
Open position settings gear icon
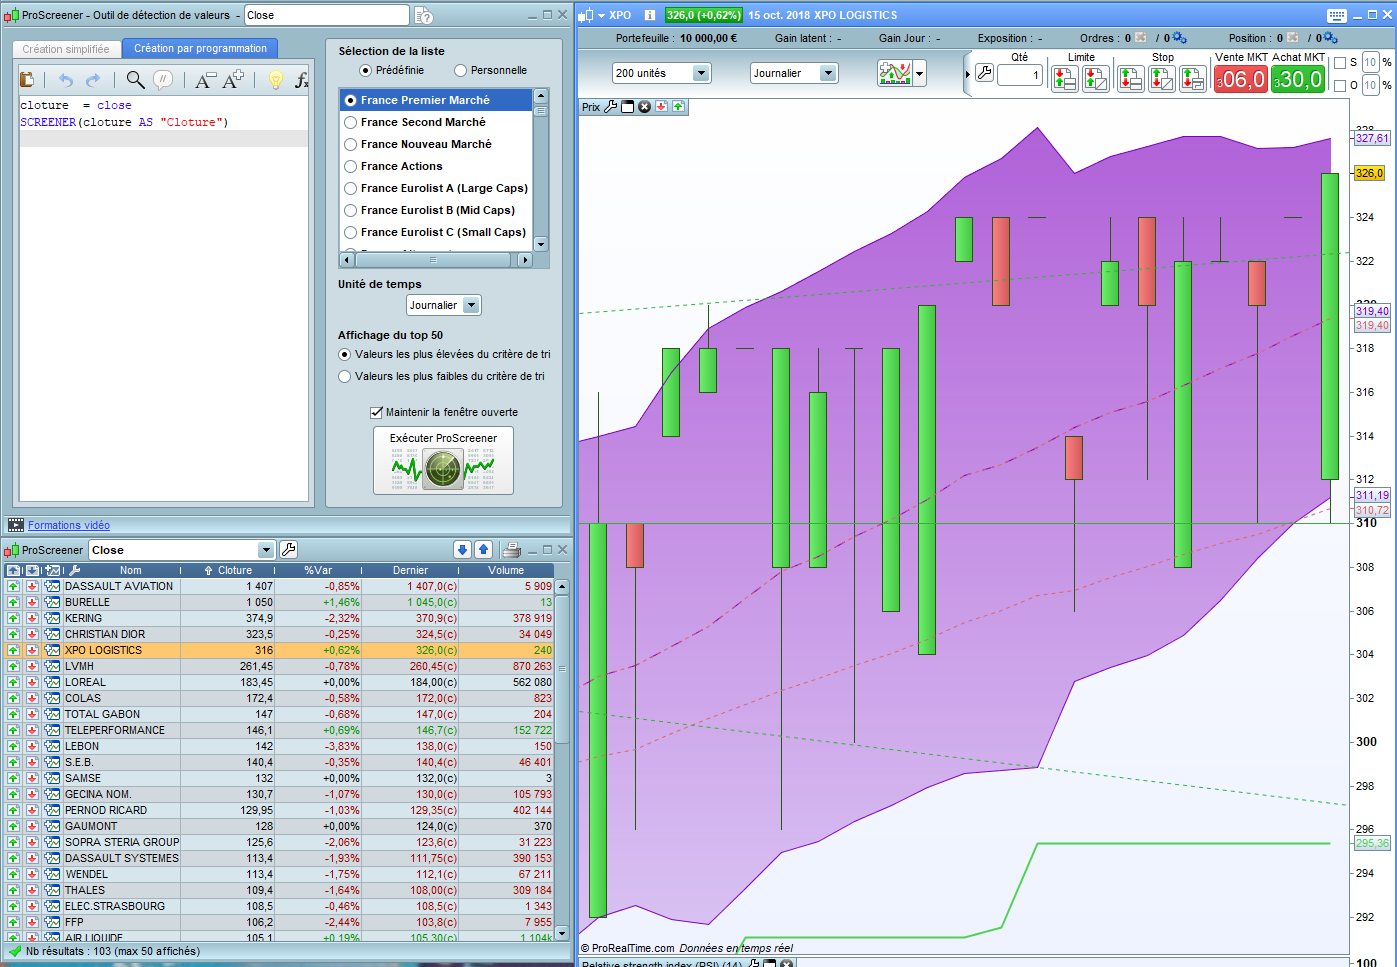tap(1331, 38)
